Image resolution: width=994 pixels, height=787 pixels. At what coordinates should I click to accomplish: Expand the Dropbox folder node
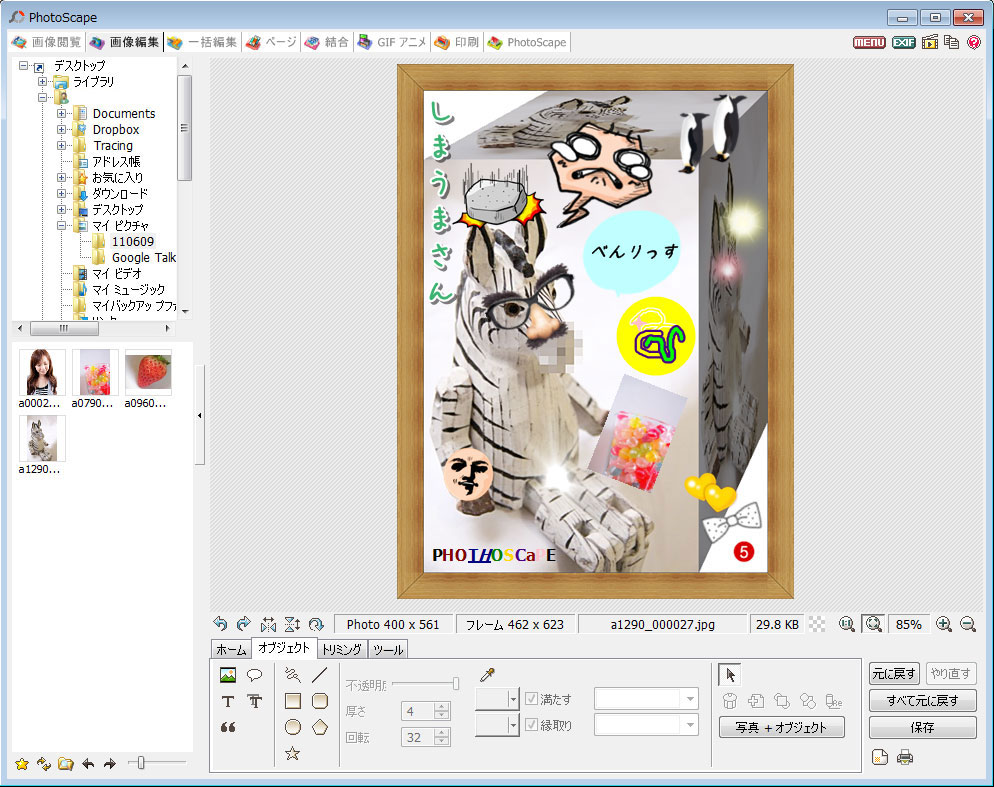click(61, 129)
